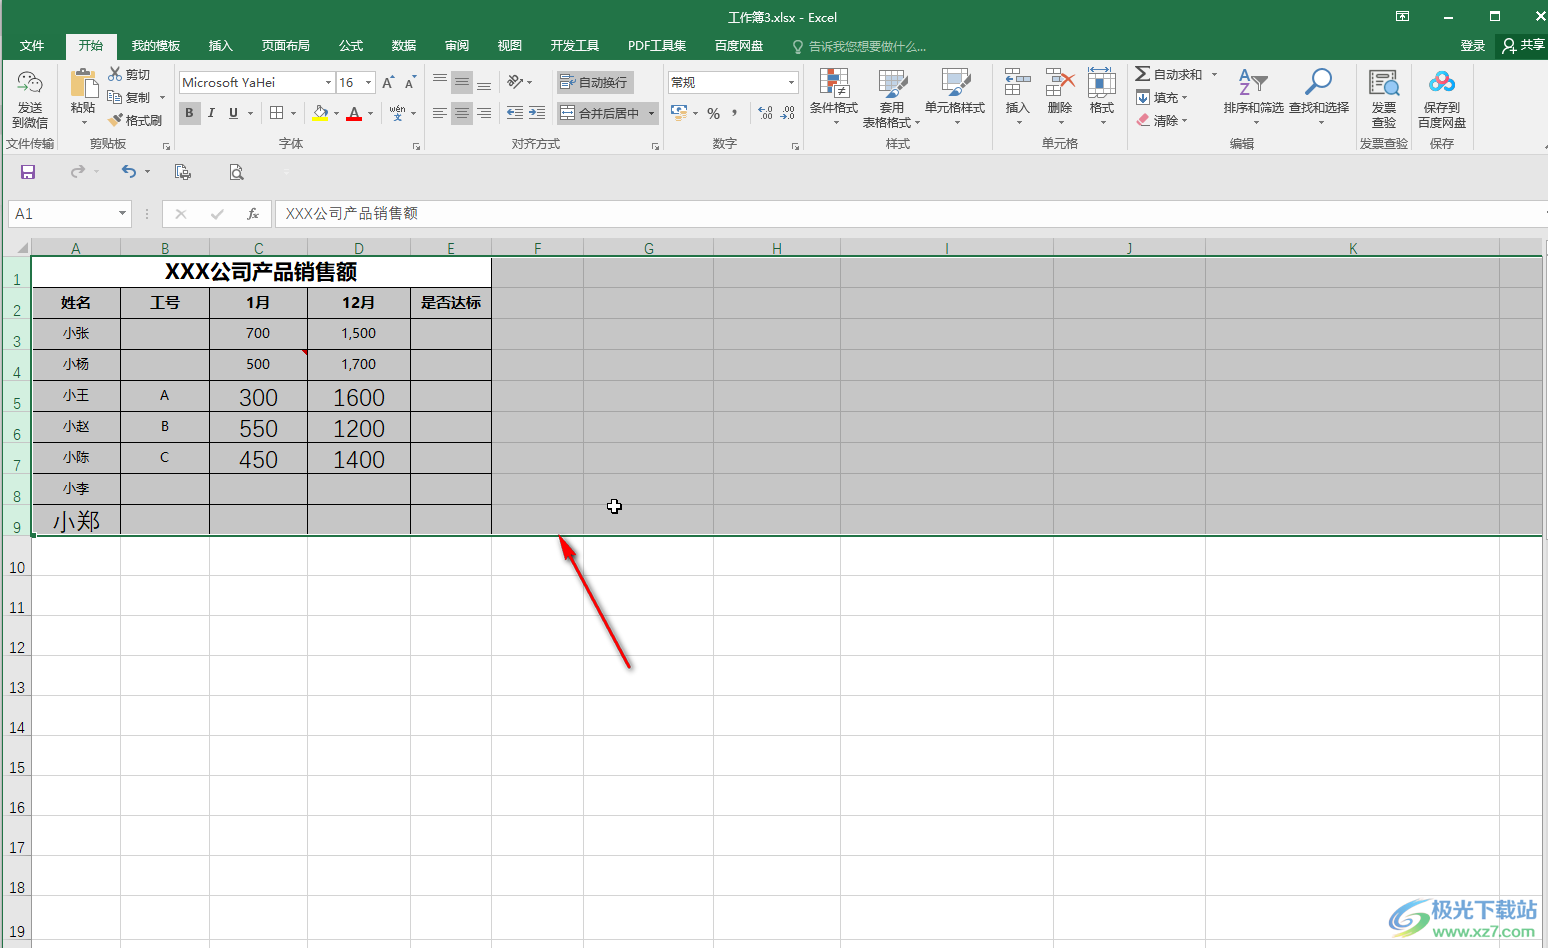This screenshot has width=1548, height=948.
Task: Open the font size 16 dropdown
Action: tap(368, 82)
